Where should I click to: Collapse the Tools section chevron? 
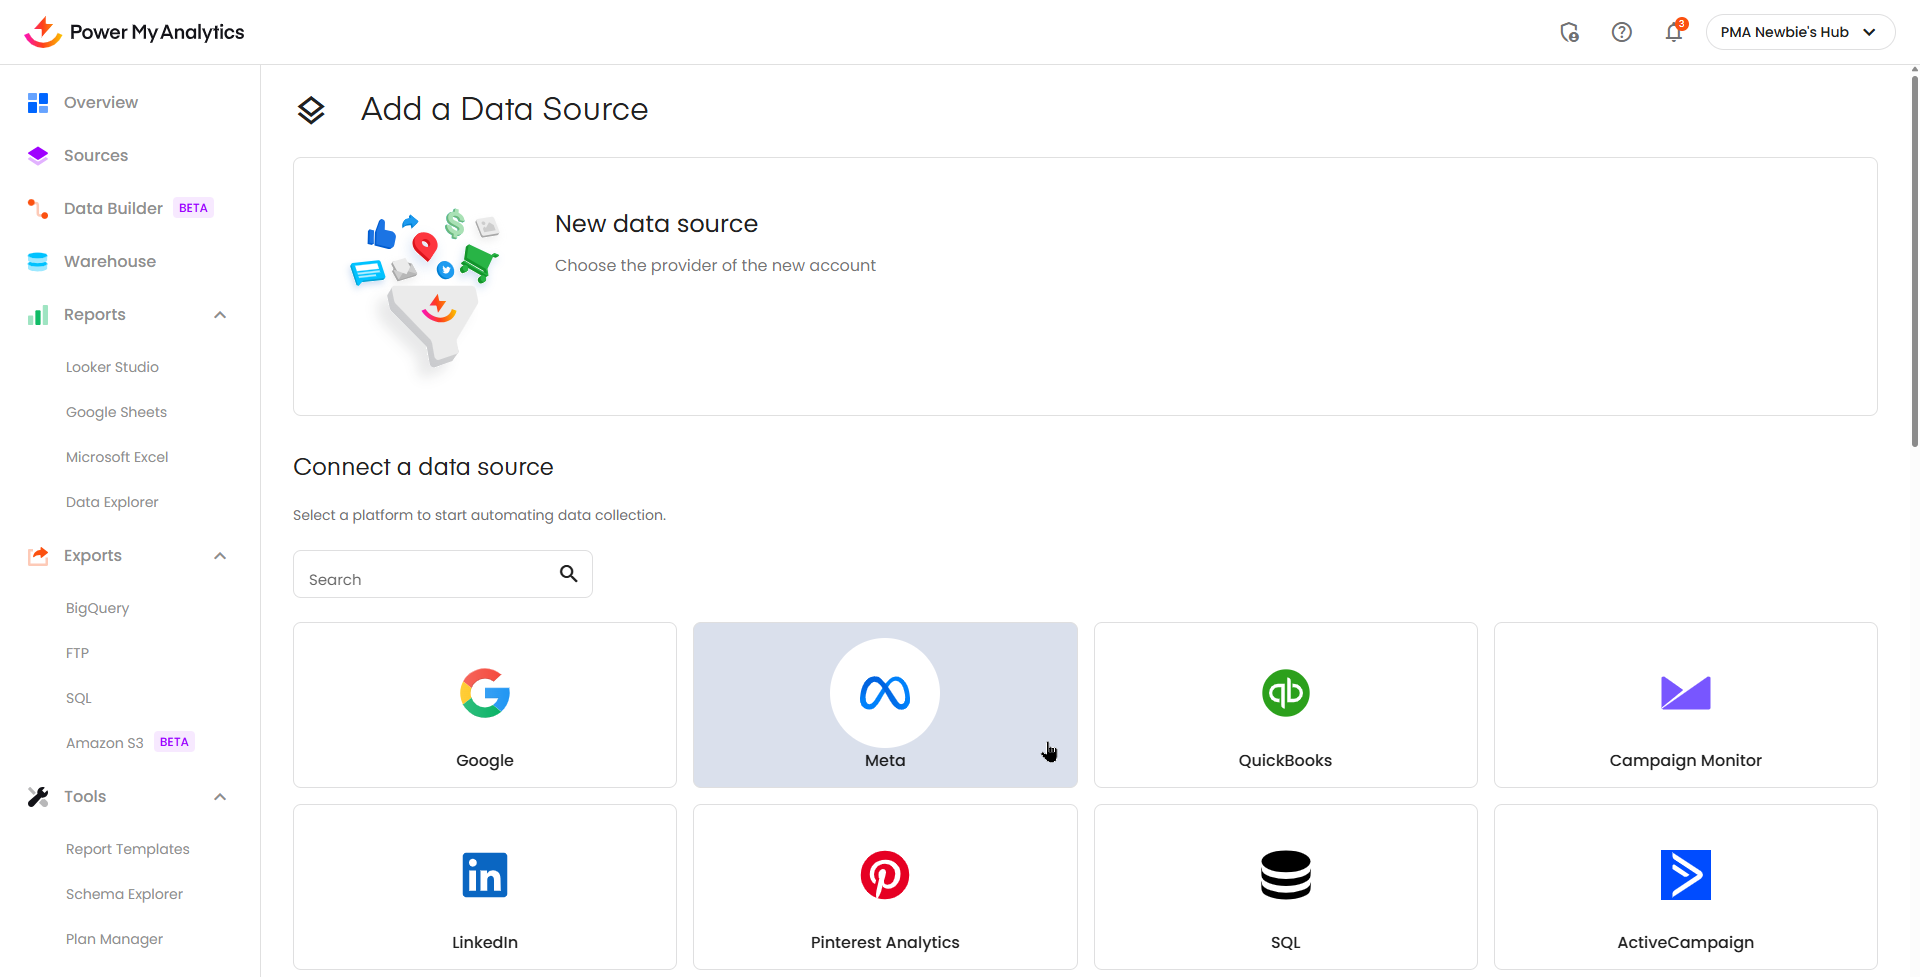click(220, 797)
